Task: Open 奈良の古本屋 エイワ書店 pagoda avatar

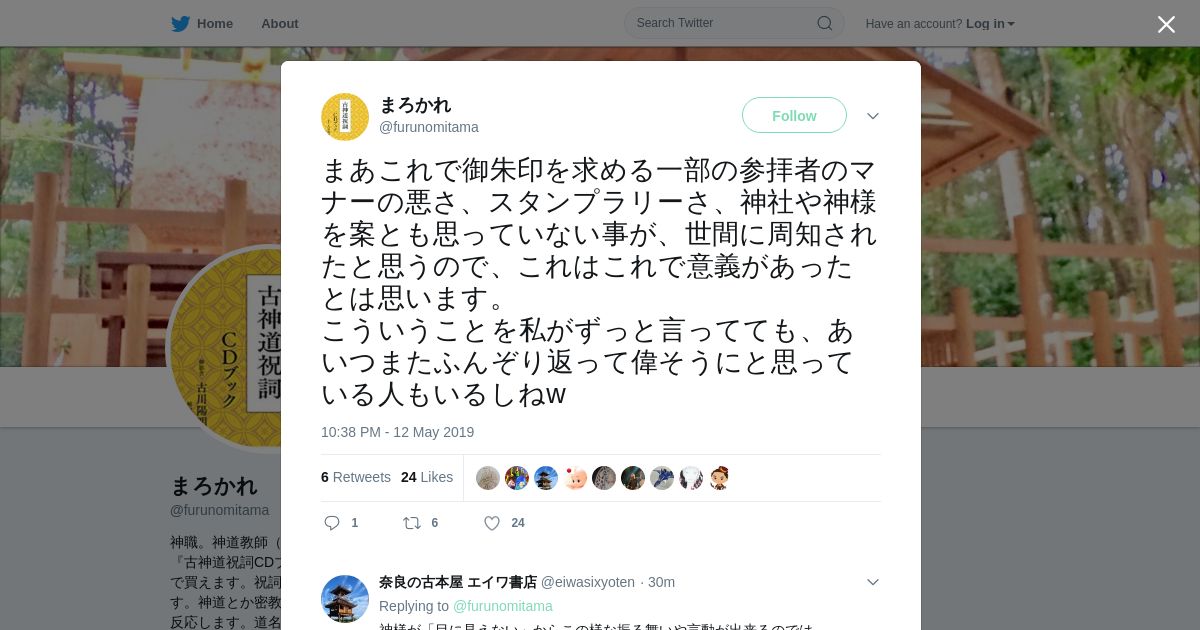Action: click(345, 598)
